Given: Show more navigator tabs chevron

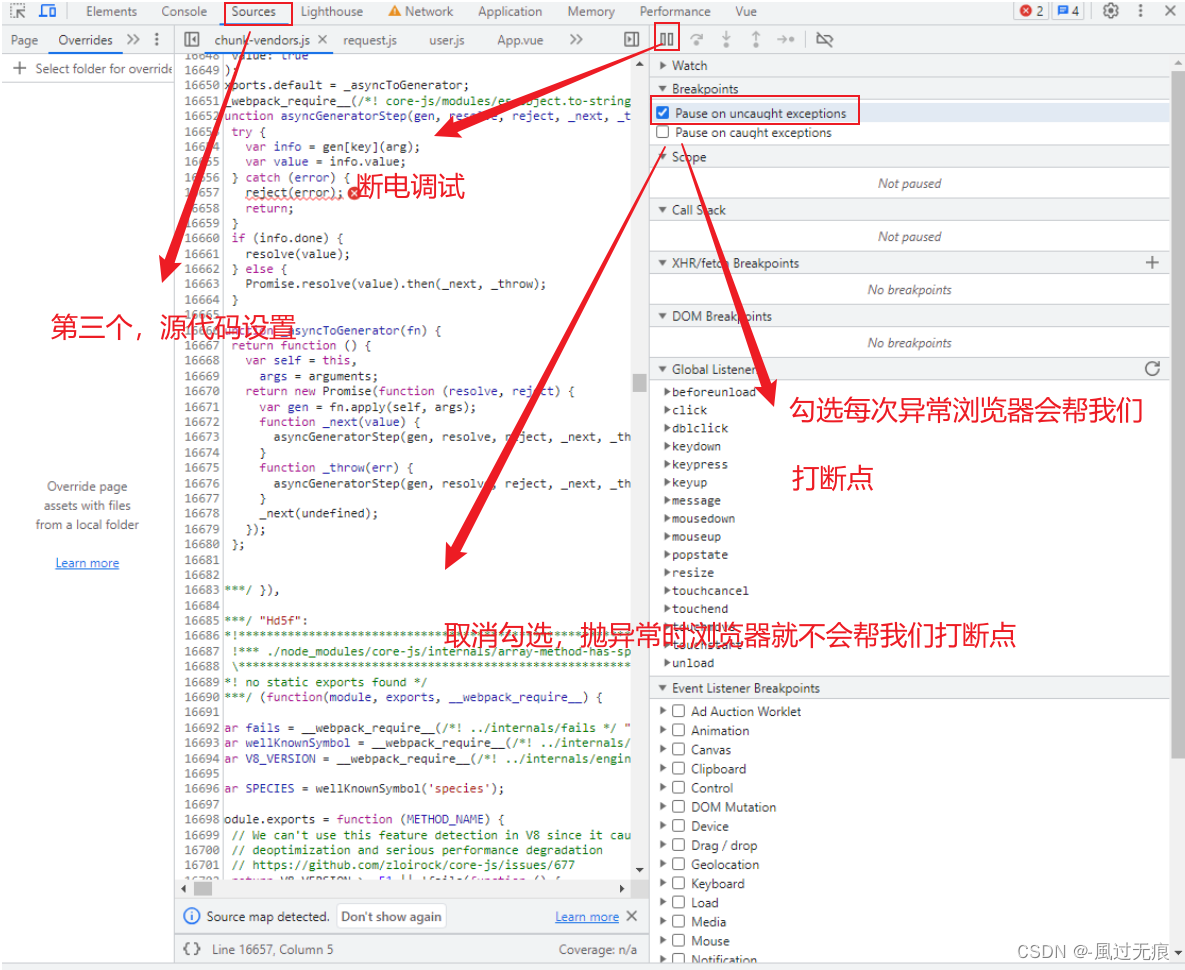Looking at the screenshot, I should pyautogui.click(x=133, y=39).
